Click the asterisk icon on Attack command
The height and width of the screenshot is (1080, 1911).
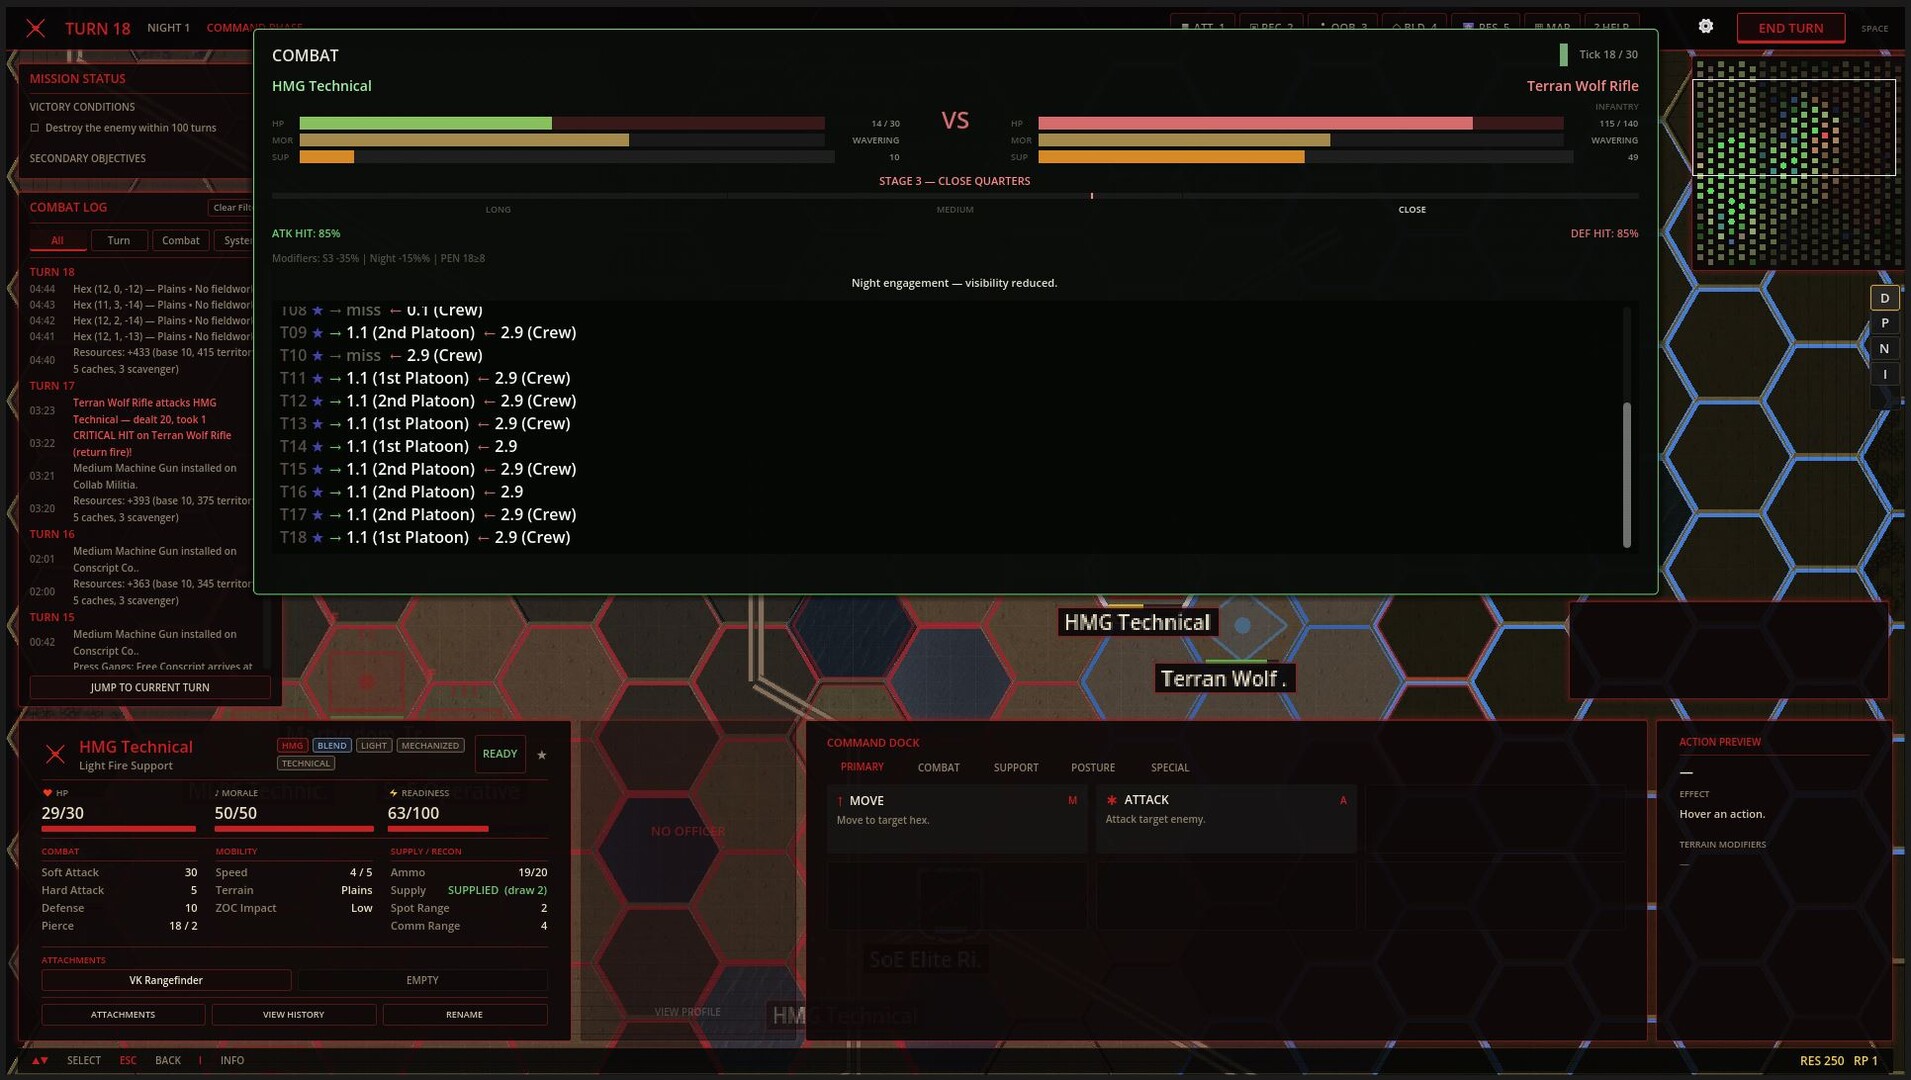tap(1112, 800)
